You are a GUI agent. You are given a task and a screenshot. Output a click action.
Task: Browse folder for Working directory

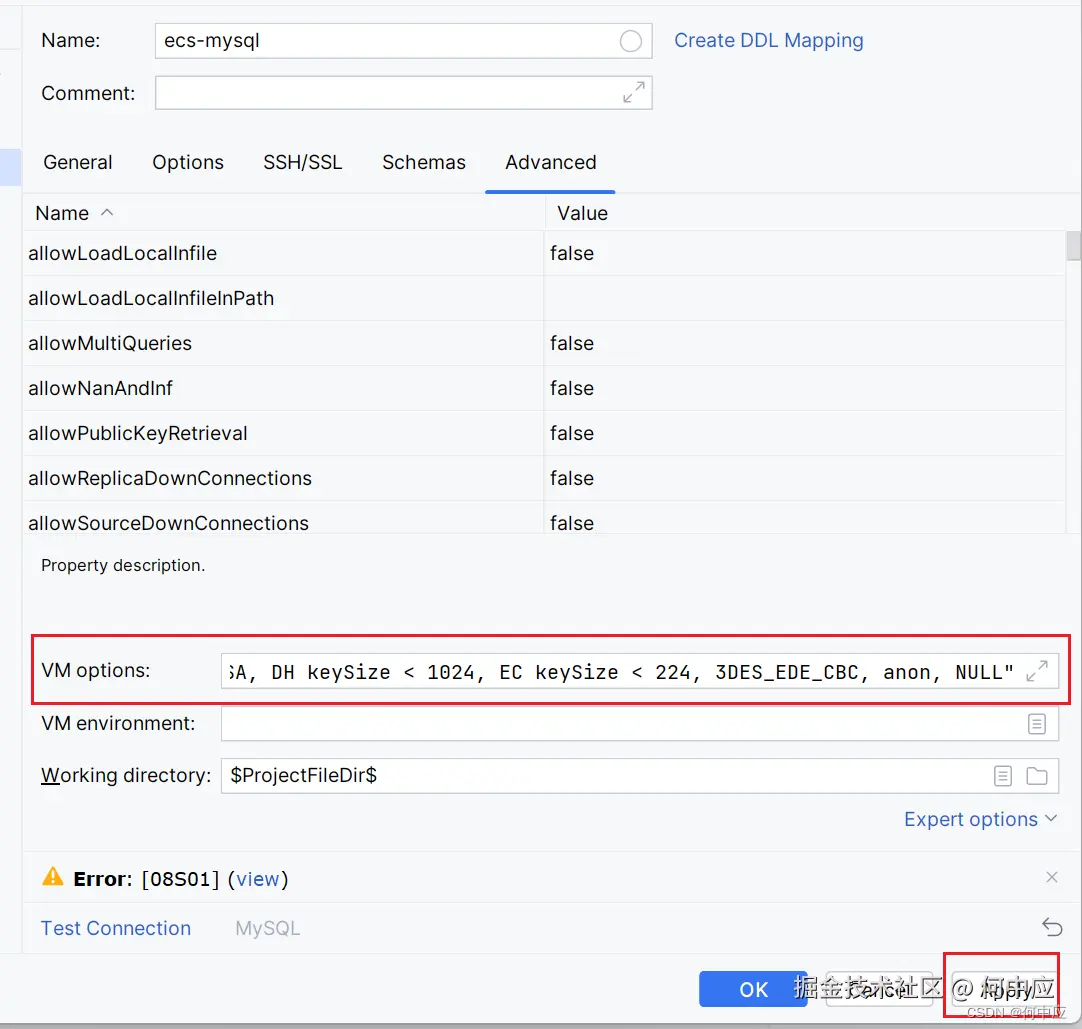[1036, 776]
